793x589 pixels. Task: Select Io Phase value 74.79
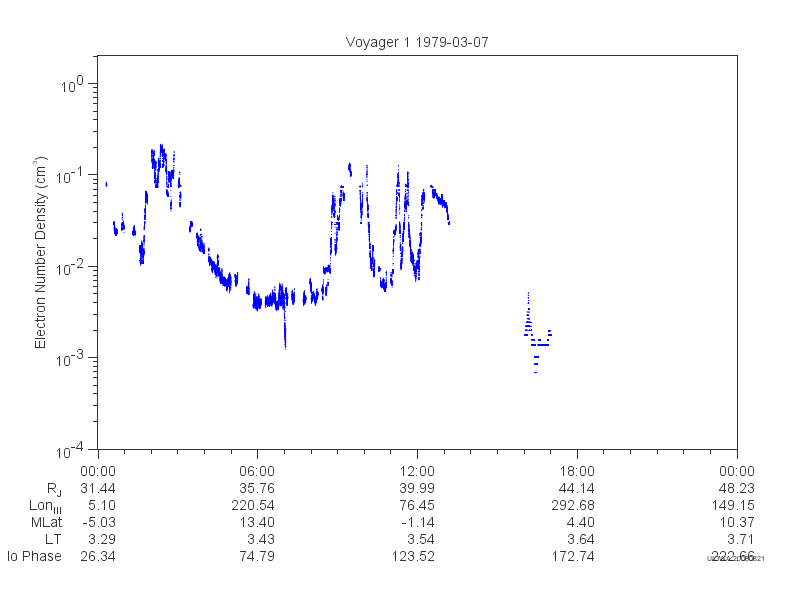(x=257, y=556)
